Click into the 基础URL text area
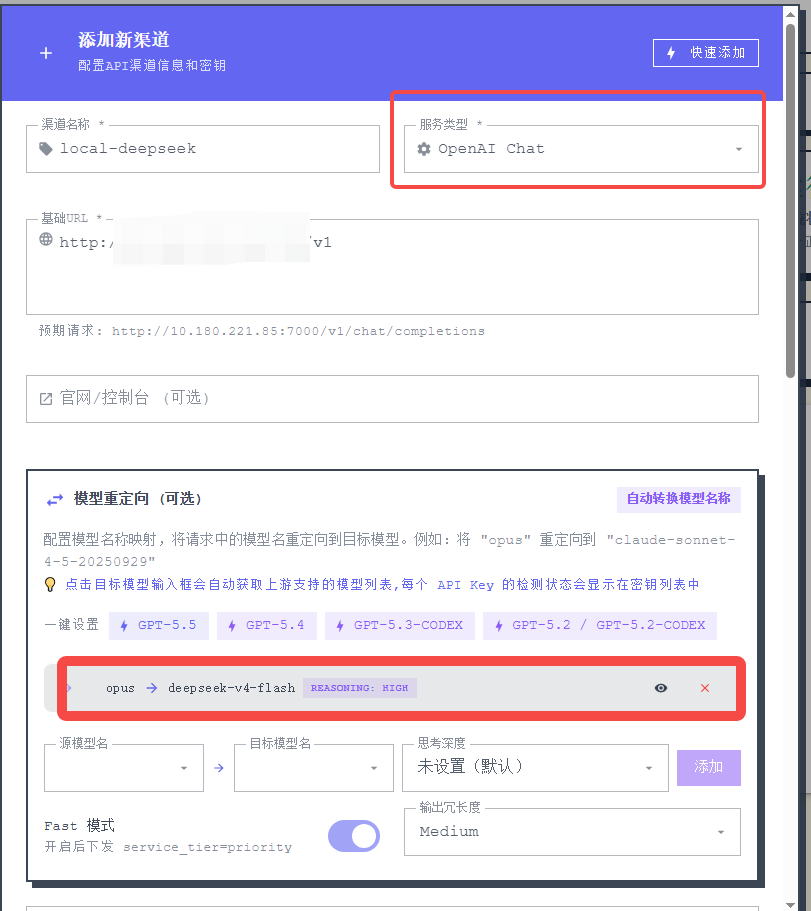811x911 pixels. (x=392, y=267)
